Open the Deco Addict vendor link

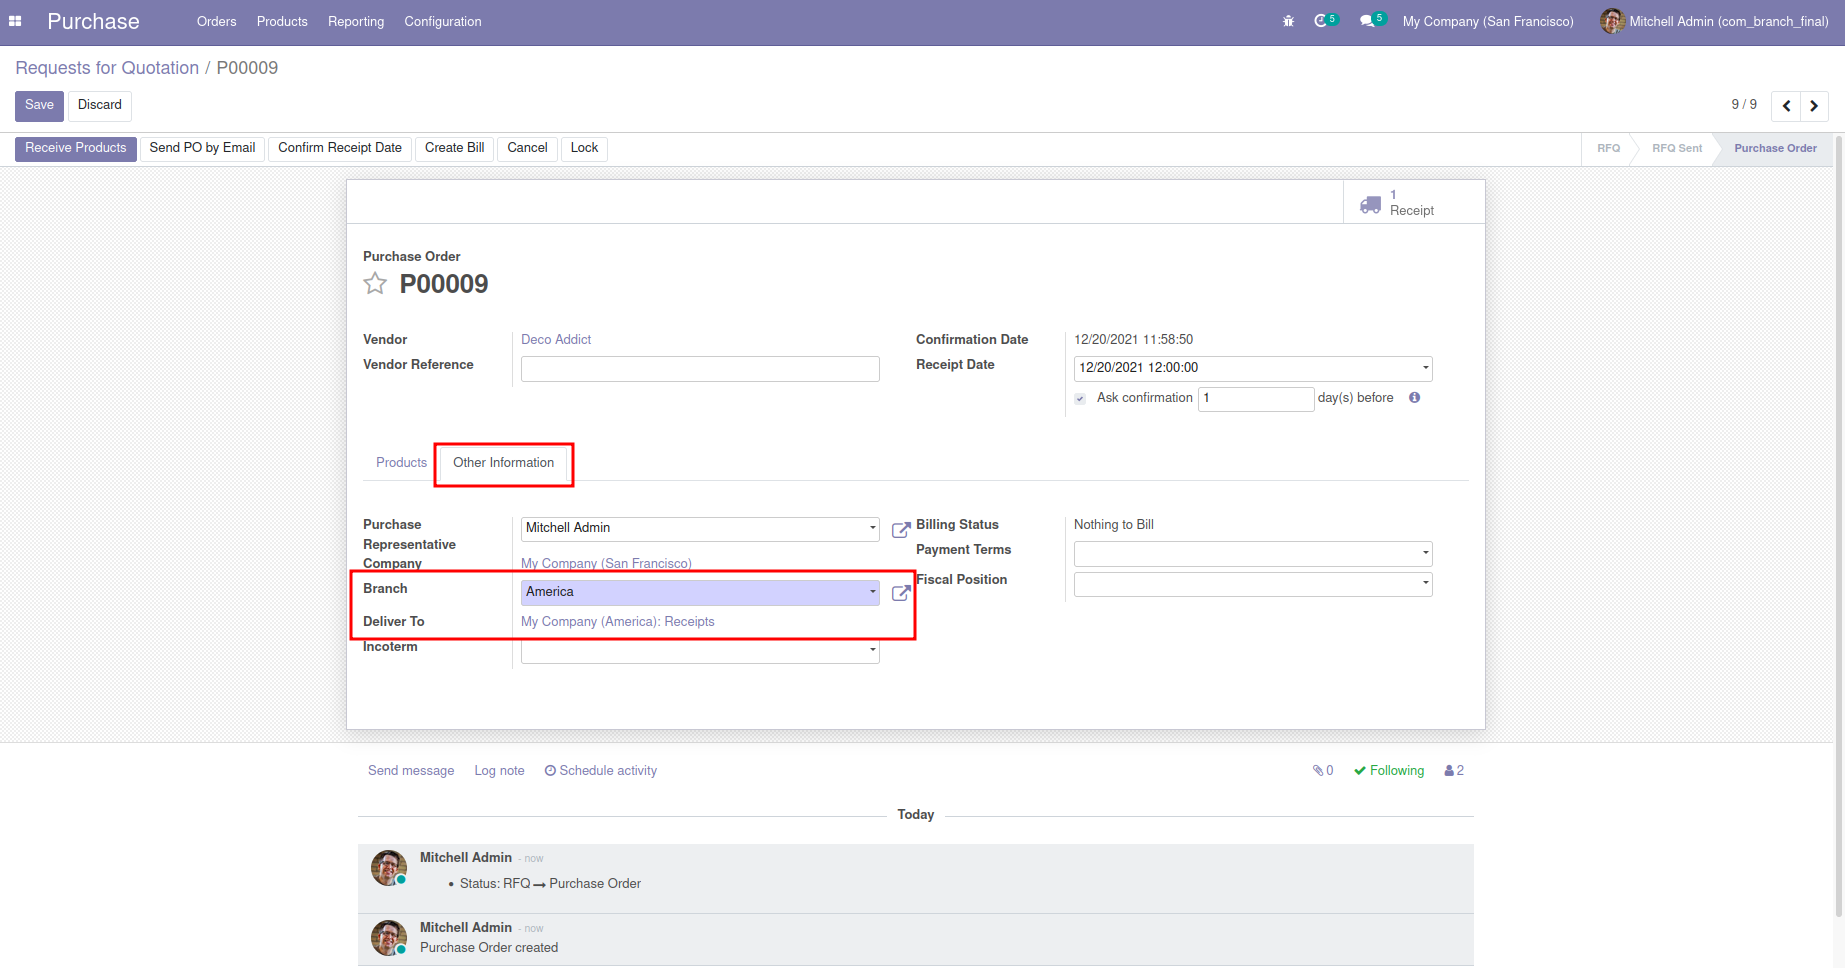pyautogui.click(x=556, y=340)
